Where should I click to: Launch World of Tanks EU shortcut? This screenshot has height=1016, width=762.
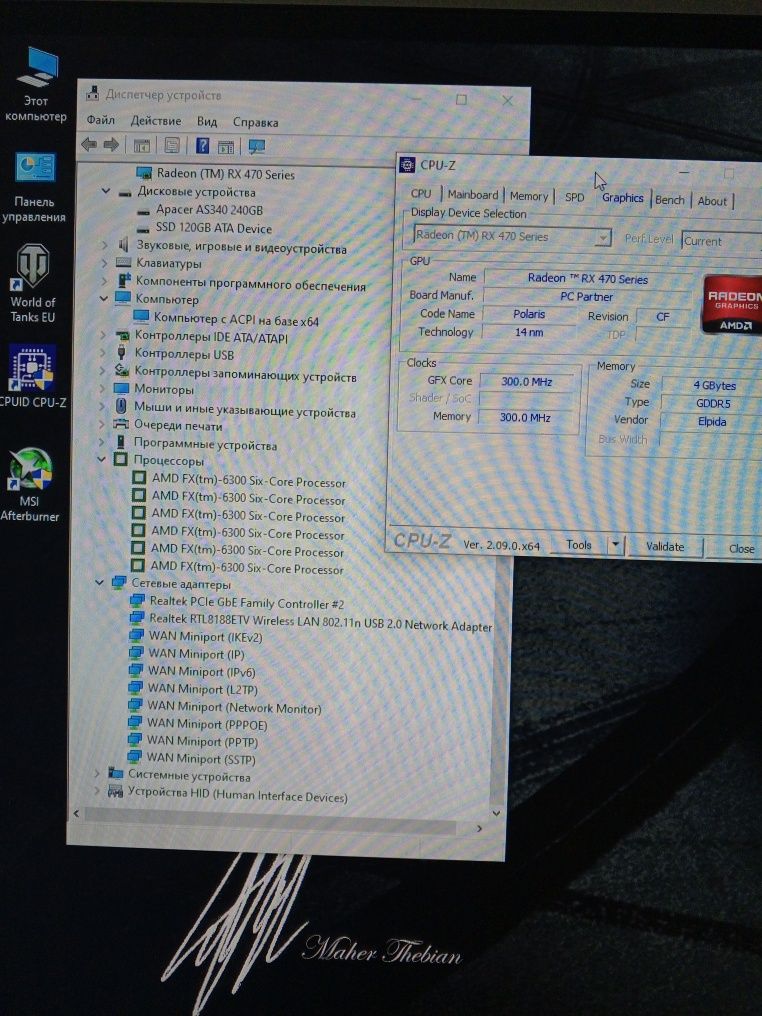32,283
